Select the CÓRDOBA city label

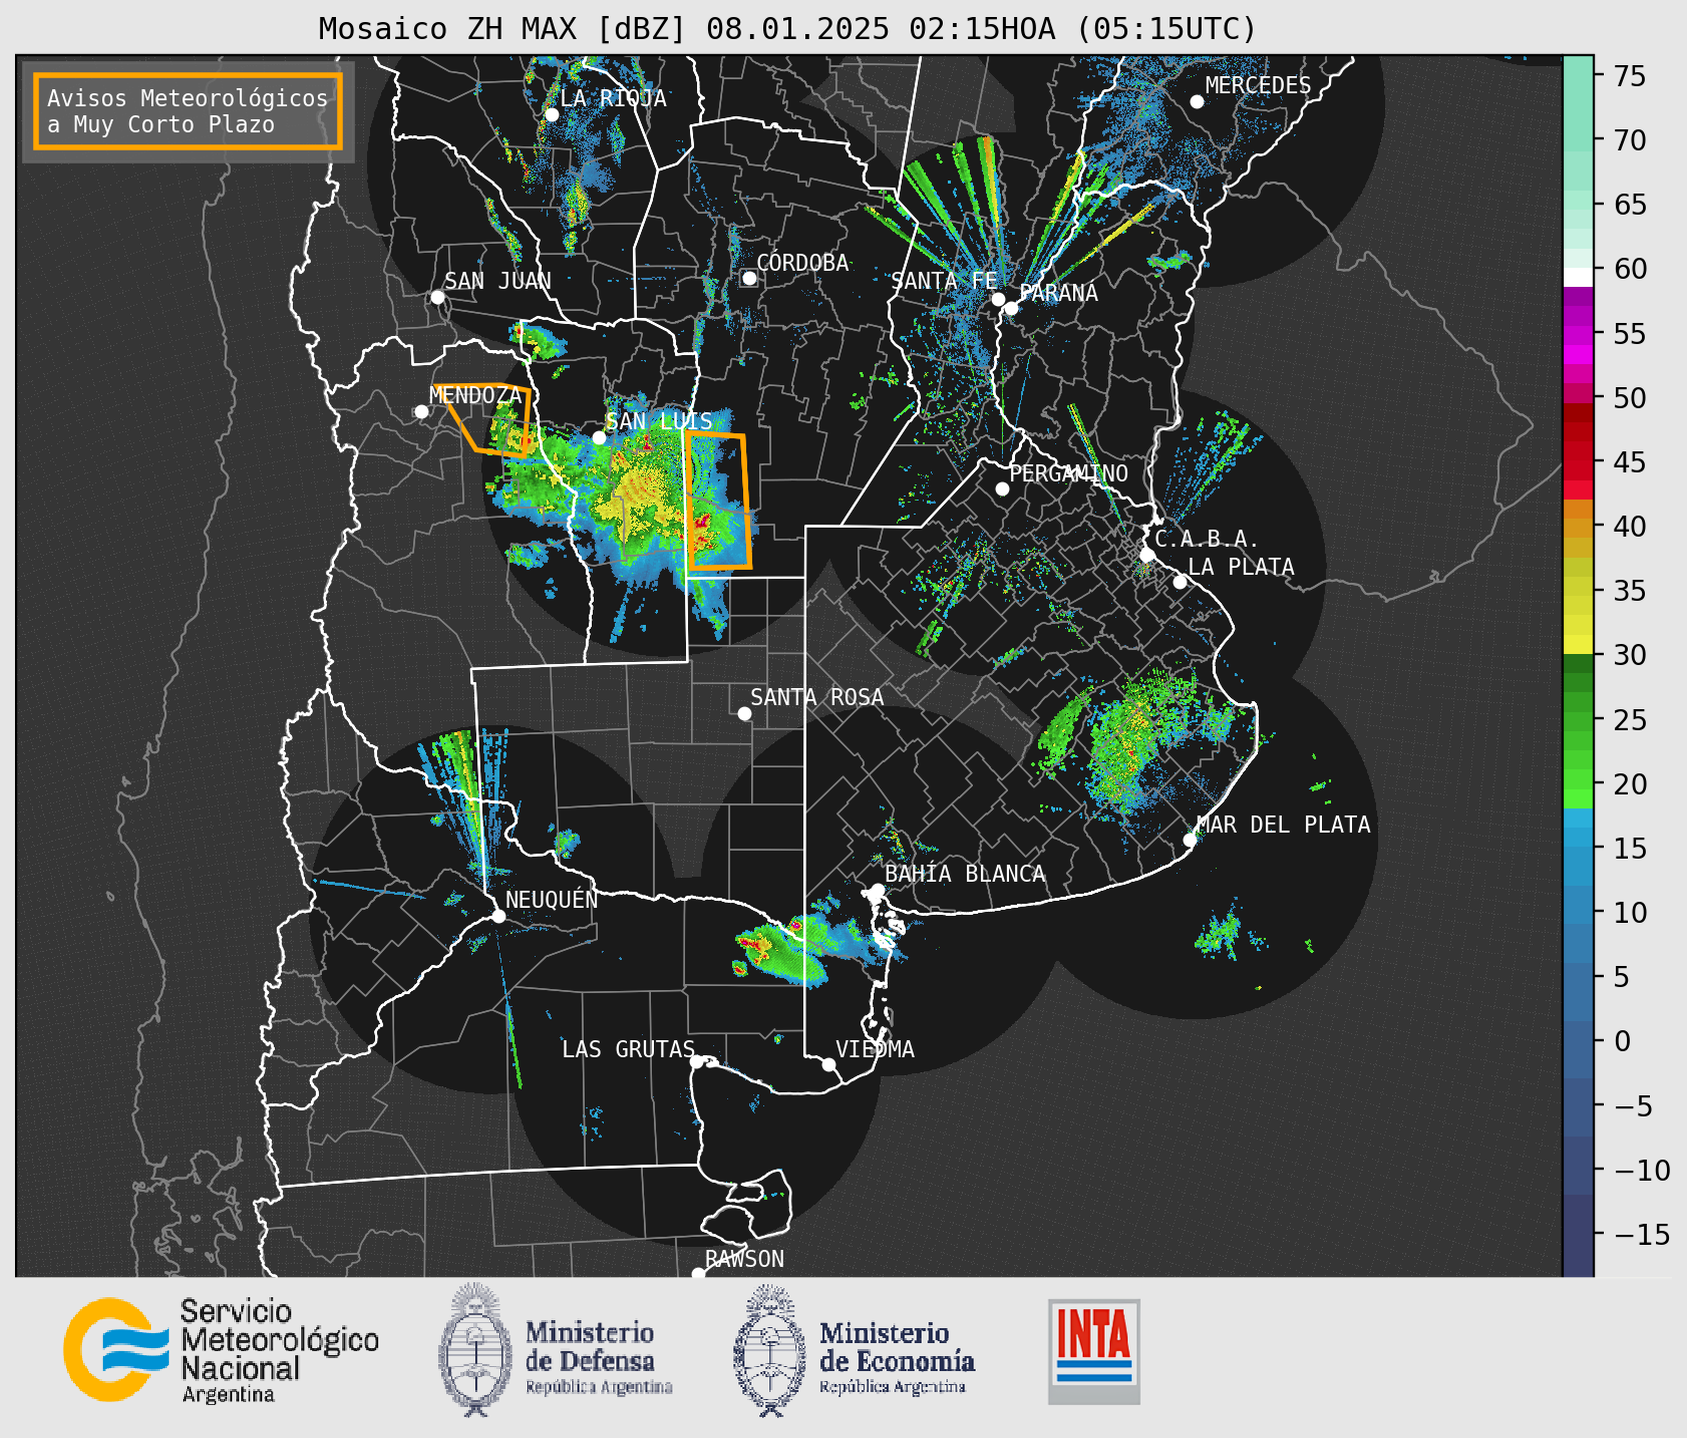802,262
